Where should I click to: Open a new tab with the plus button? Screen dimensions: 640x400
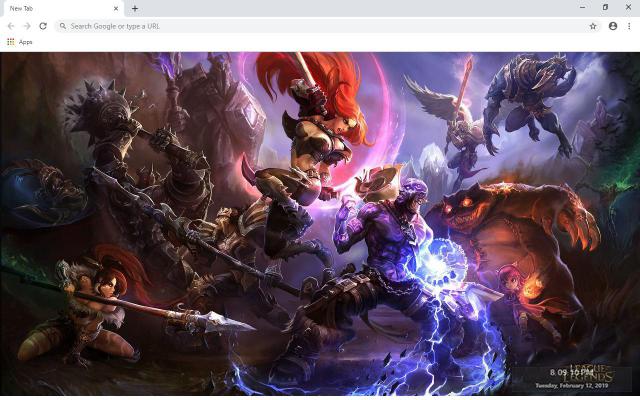135,9
